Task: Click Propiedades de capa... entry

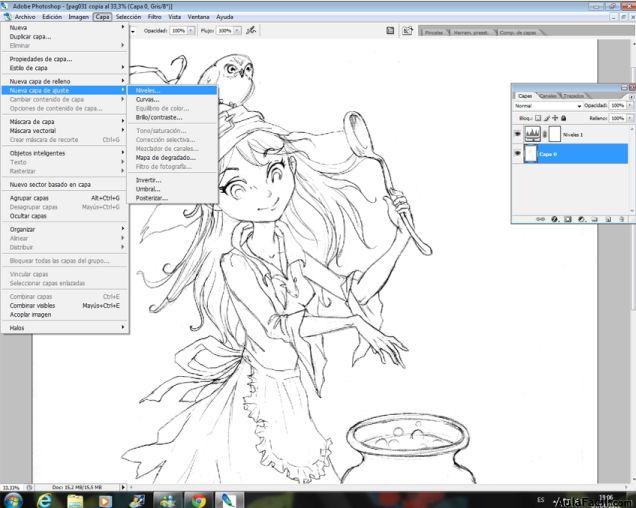Action: [x=65, y=59]
